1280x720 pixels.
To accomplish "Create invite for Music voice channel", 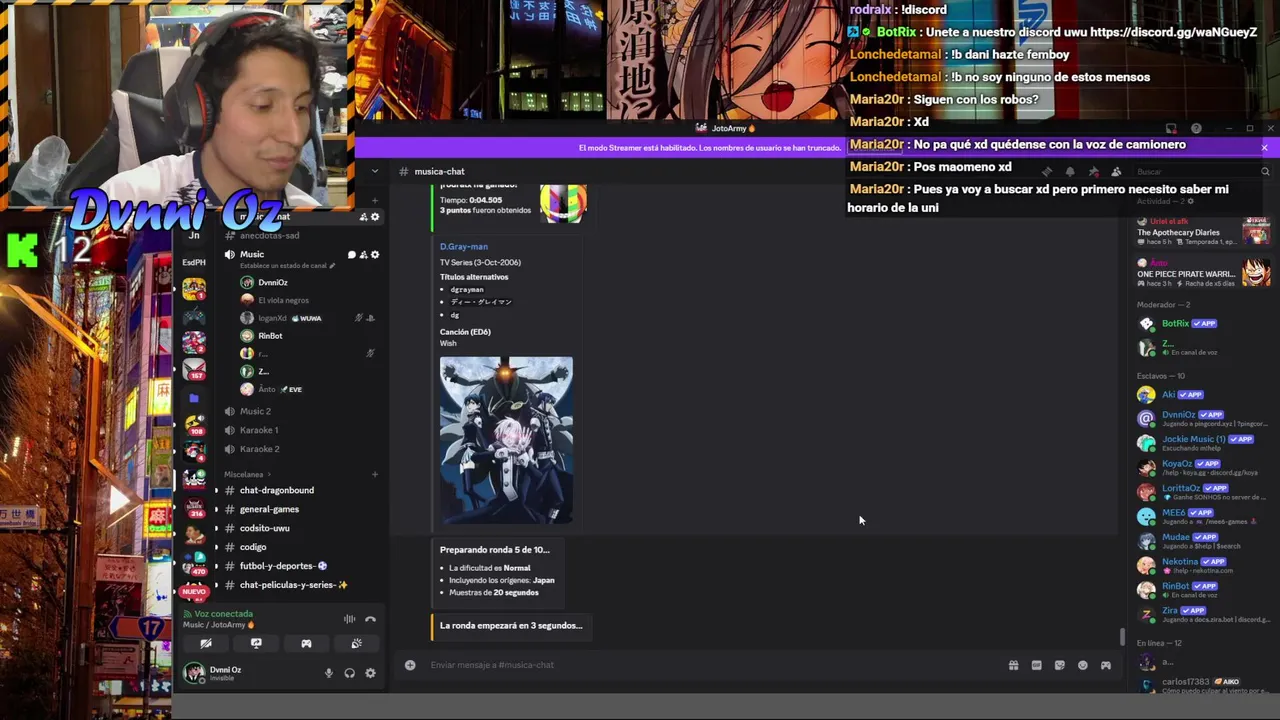I will [363, 255].
